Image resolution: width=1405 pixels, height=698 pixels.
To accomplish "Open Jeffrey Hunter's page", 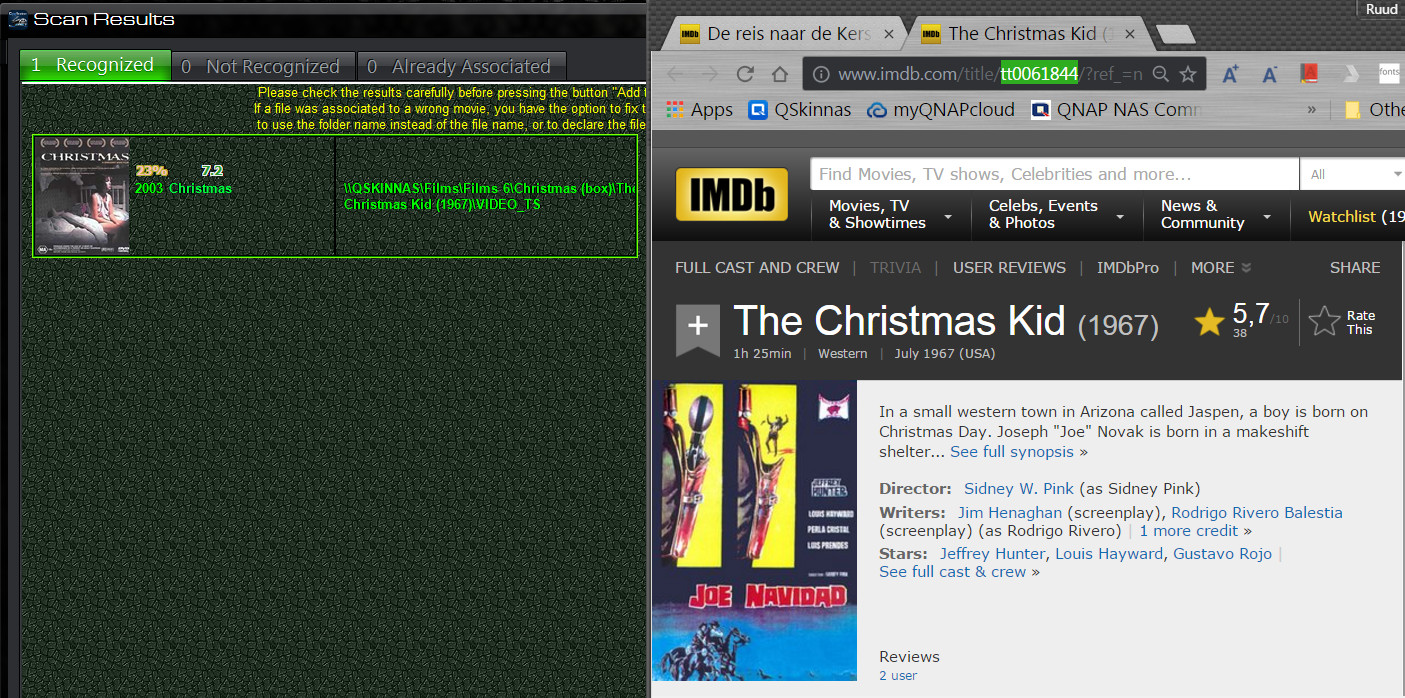I will pos(991,553).
